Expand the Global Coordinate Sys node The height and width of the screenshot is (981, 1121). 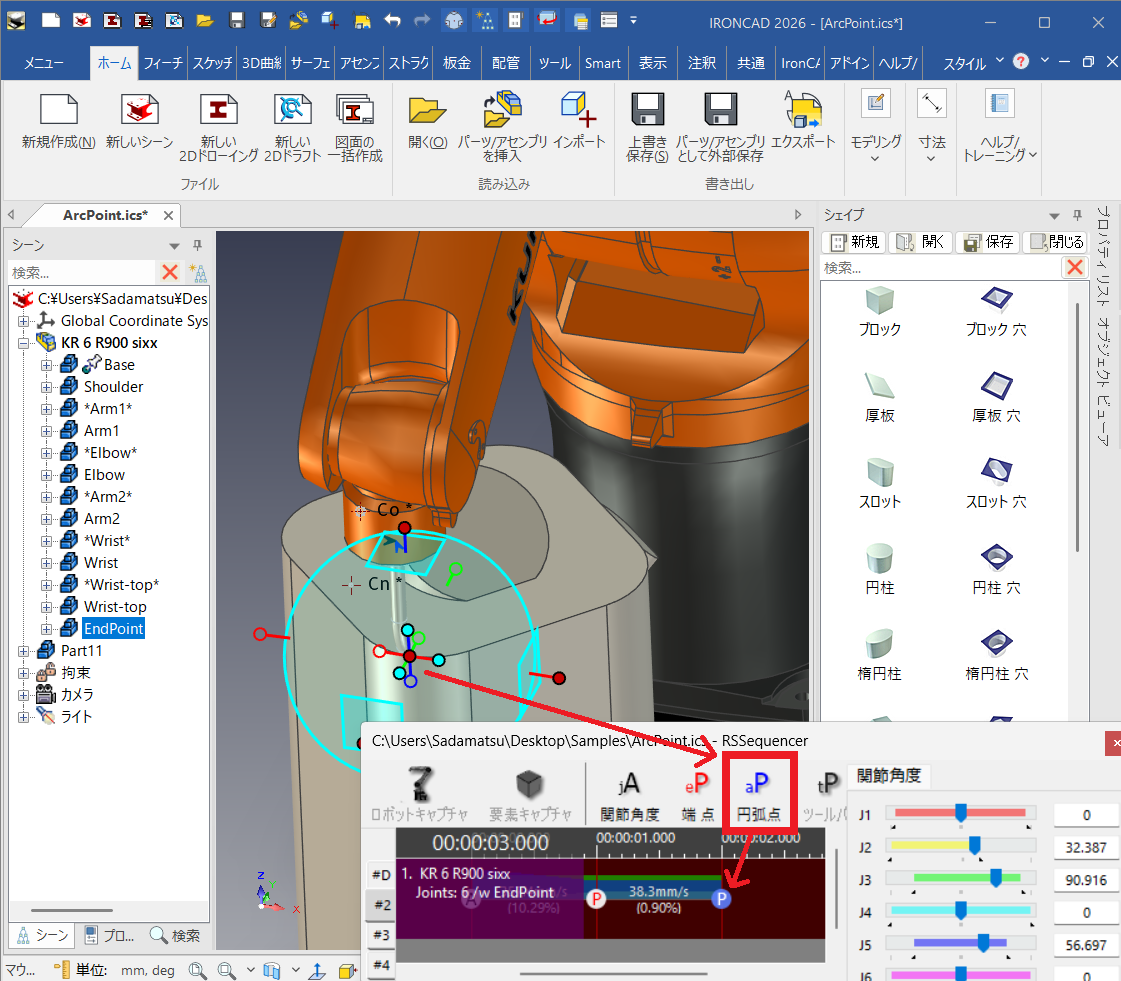pos(24,321)
